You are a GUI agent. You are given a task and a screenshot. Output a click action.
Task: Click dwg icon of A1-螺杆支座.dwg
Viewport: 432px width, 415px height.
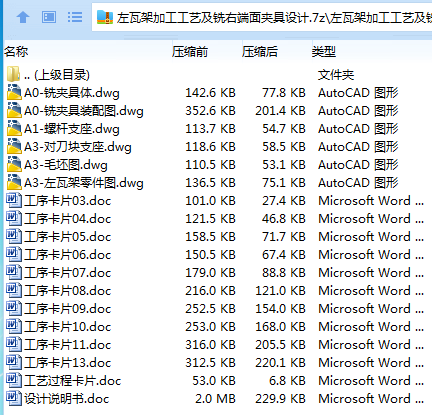(x=14, y=128)
